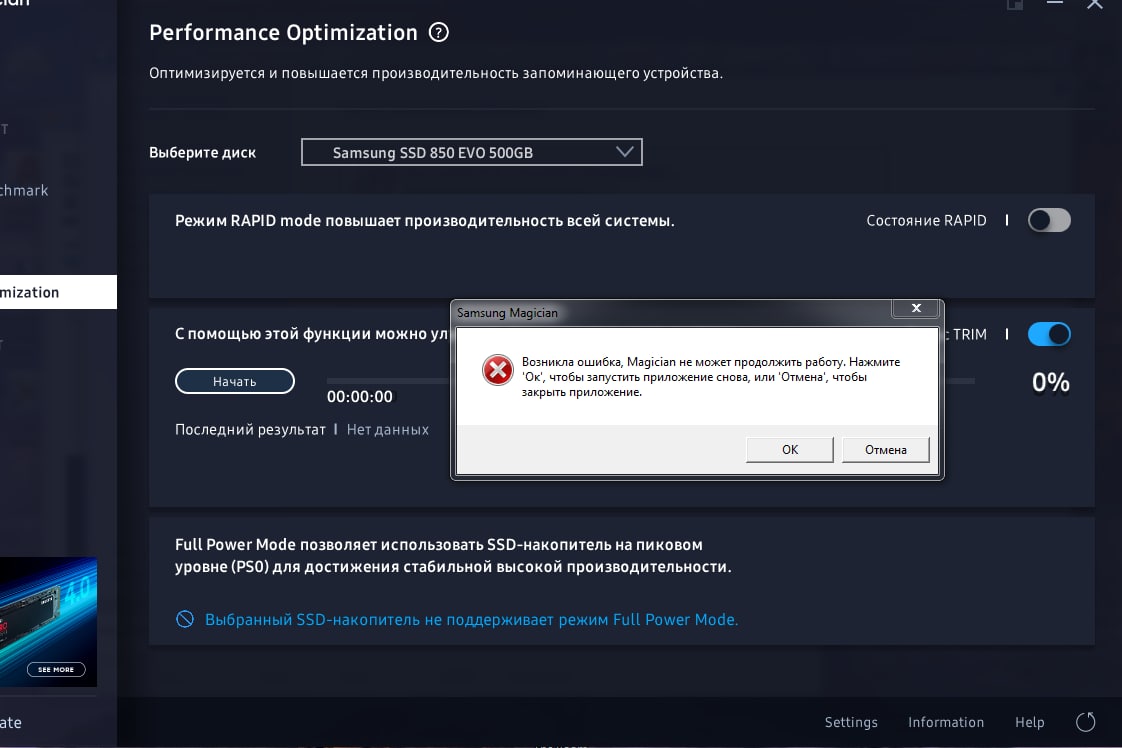Image resolution: width=1122 pixels, height=748 pixels.
Task: Turn off the TRIM toggle switch
Action: tap(1049, 334)
